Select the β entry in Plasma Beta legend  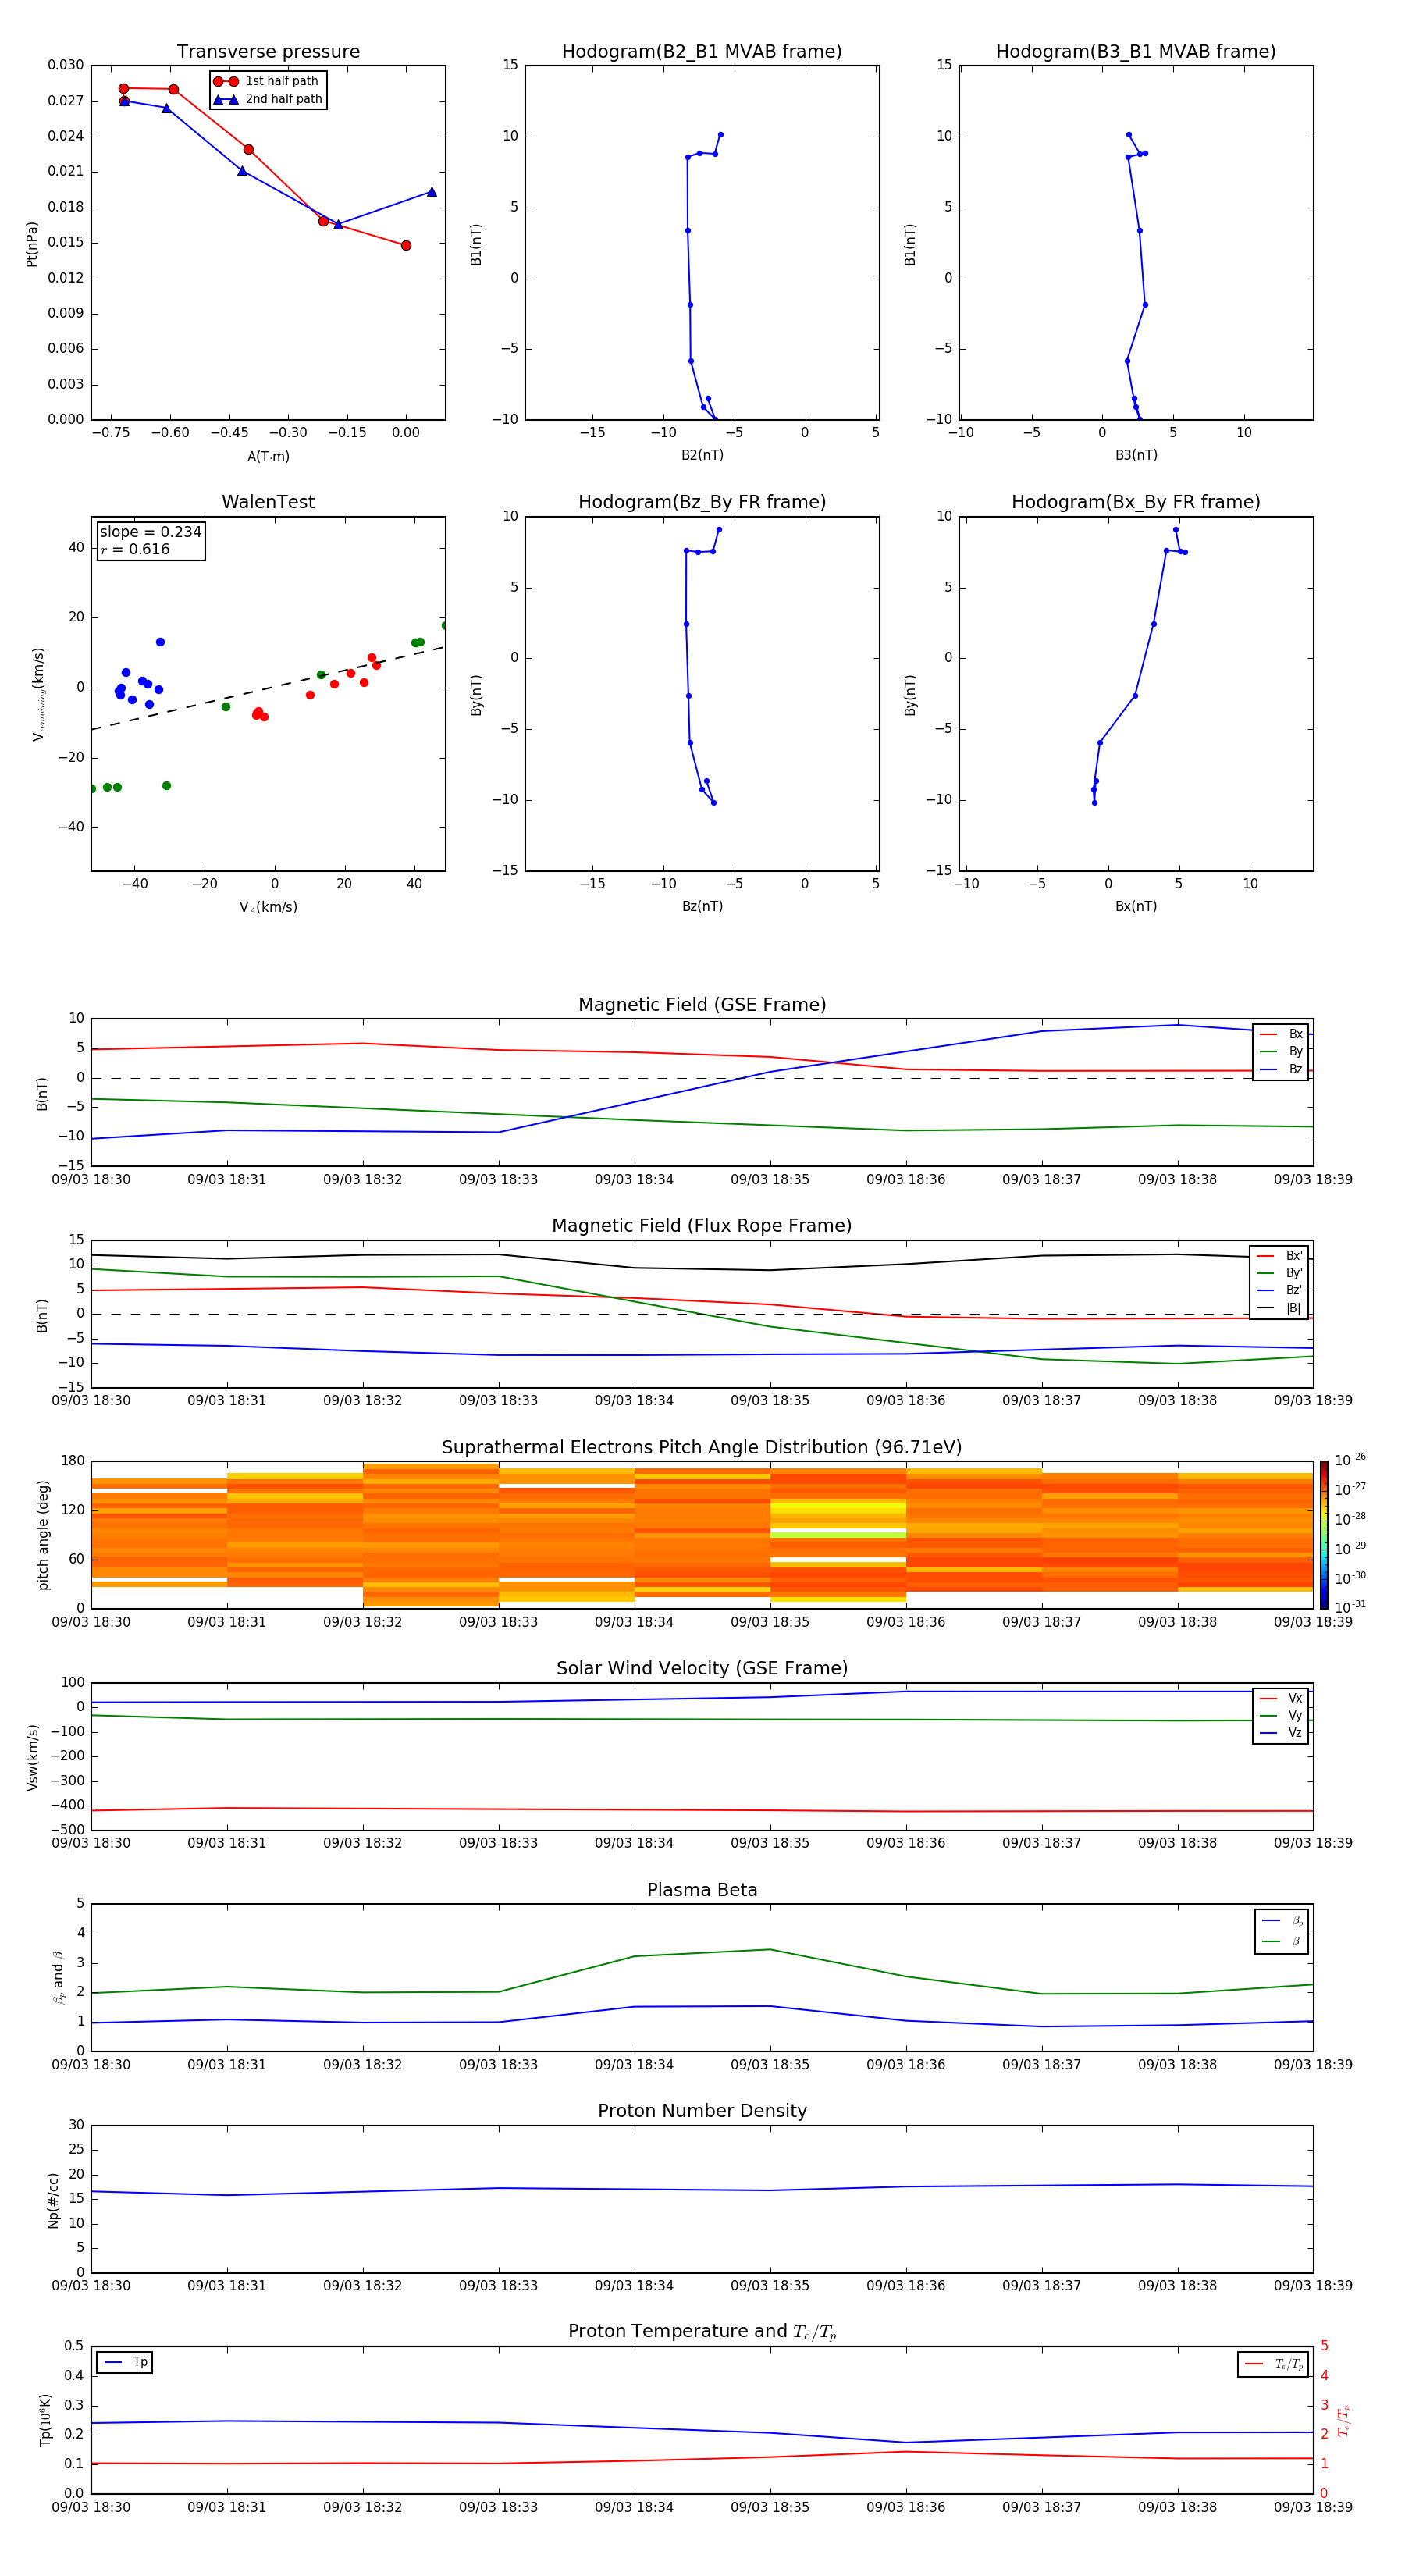(1282, 1941)
